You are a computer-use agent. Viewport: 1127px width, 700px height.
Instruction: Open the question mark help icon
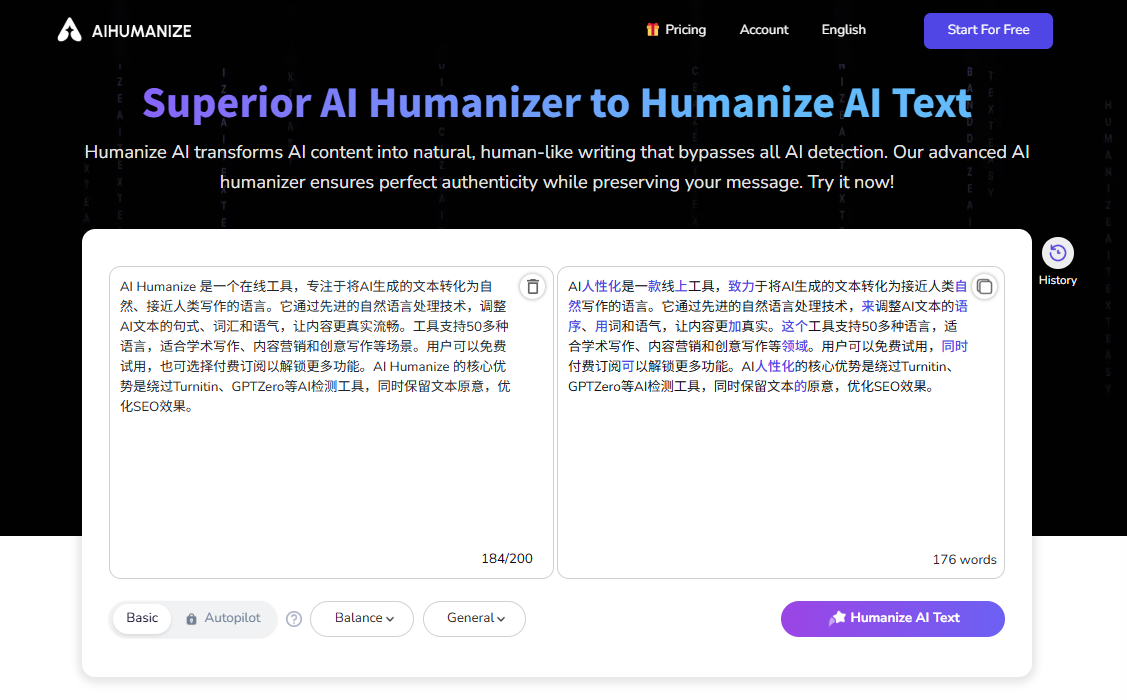coord(294,619)
